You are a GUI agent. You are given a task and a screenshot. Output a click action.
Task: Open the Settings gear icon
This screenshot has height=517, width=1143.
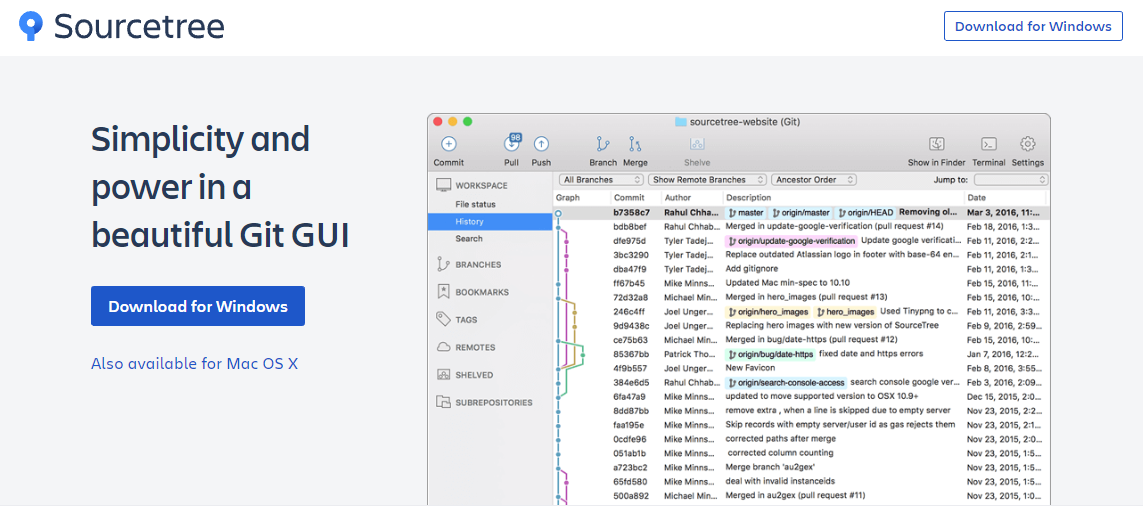pos(1028,144)
